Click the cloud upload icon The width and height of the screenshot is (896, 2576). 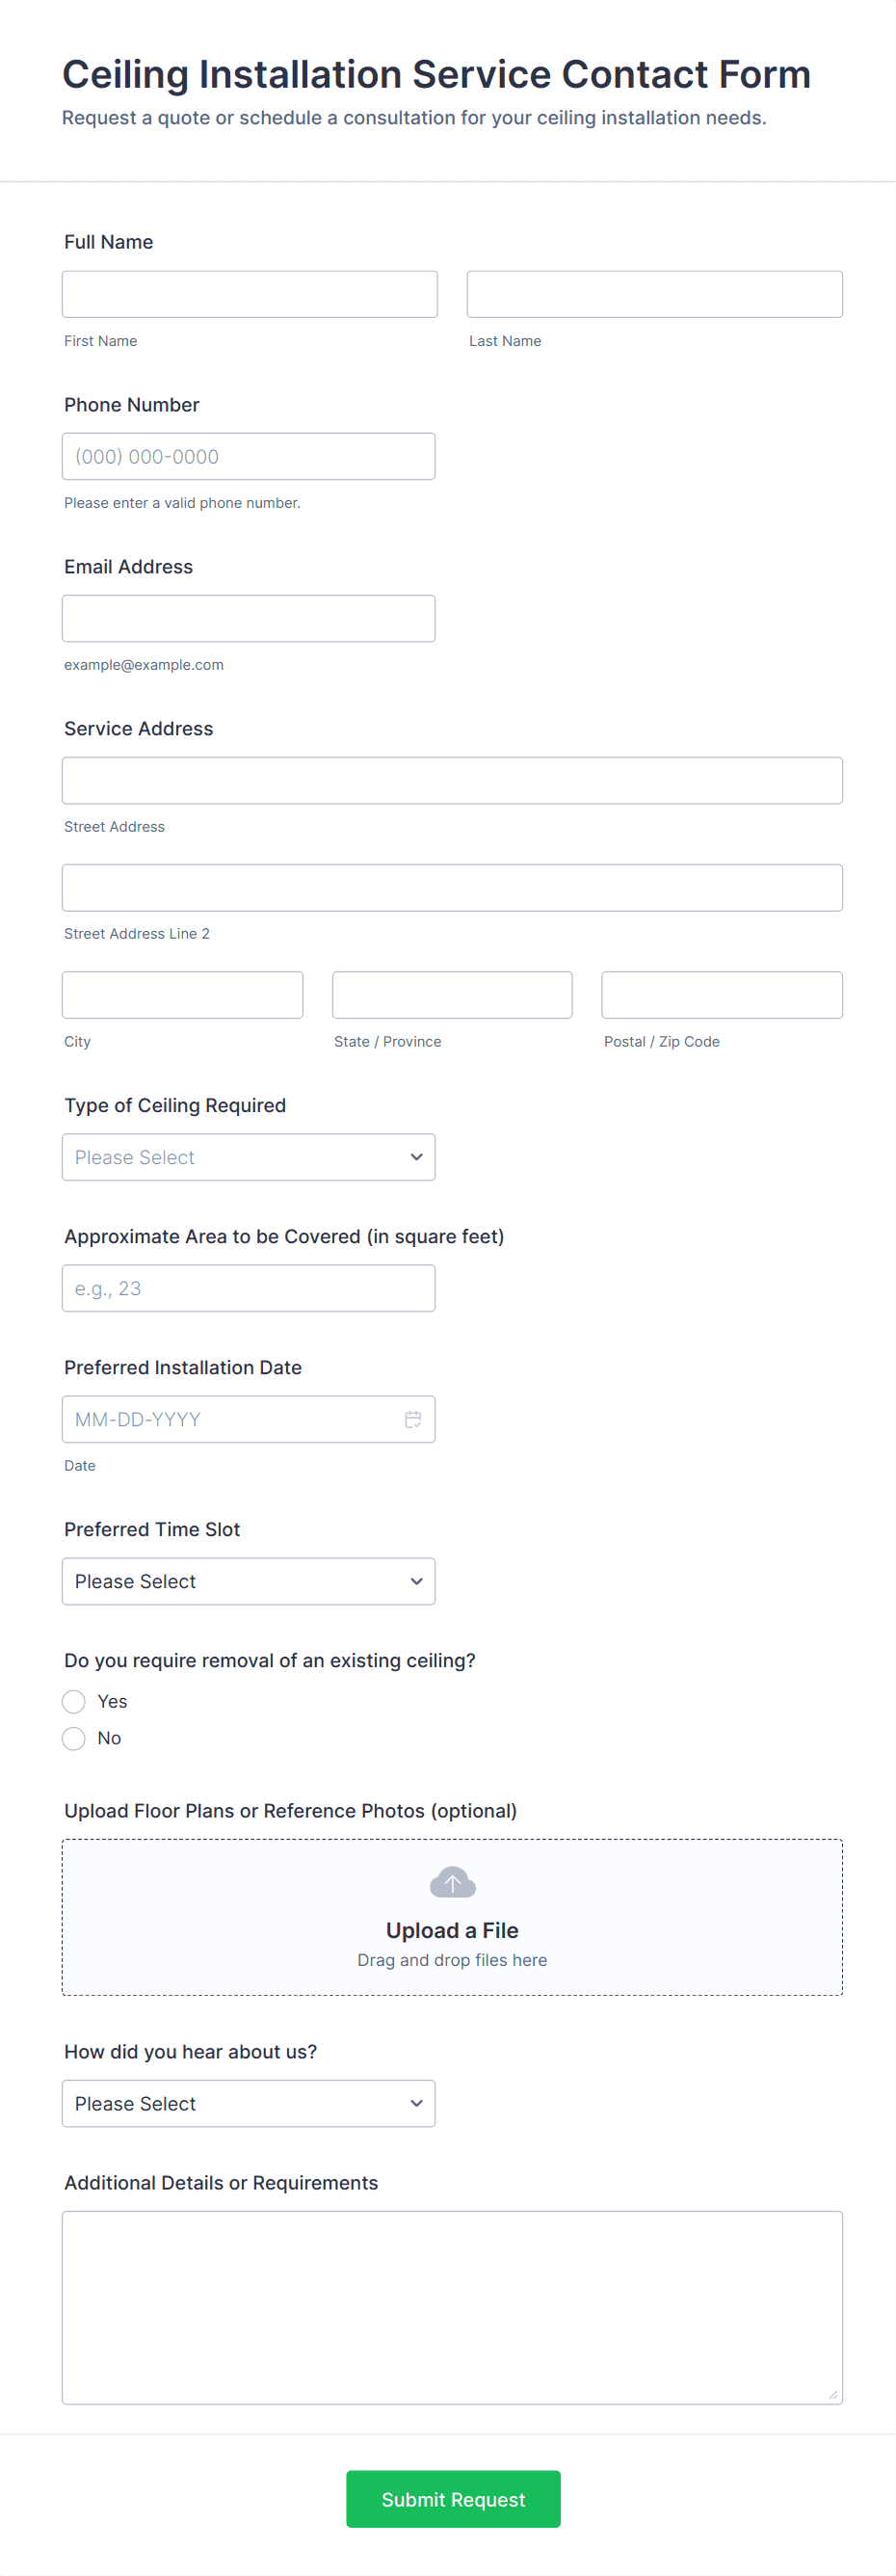[452, 1882]
